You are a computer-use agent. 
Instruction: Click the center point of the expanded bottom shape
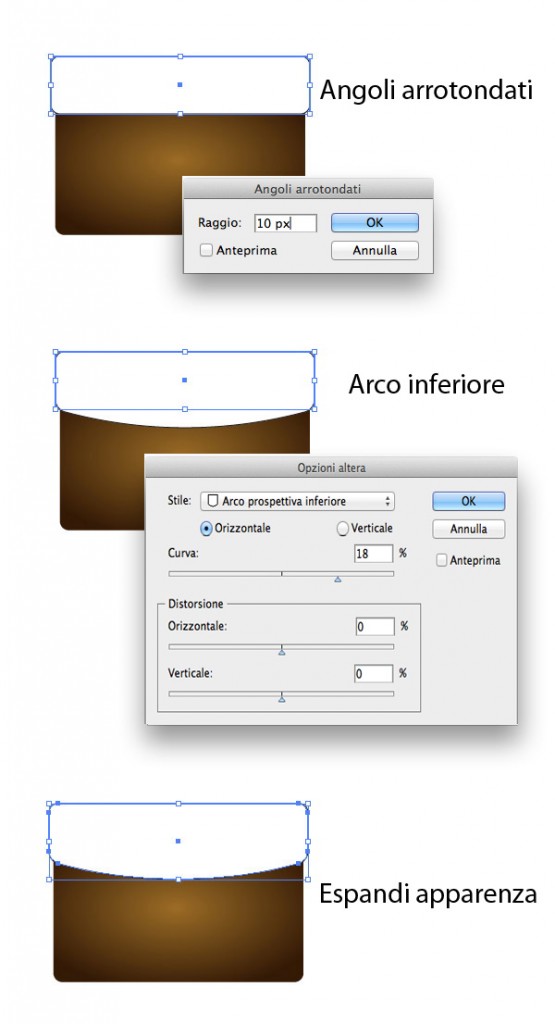(178, 841)
